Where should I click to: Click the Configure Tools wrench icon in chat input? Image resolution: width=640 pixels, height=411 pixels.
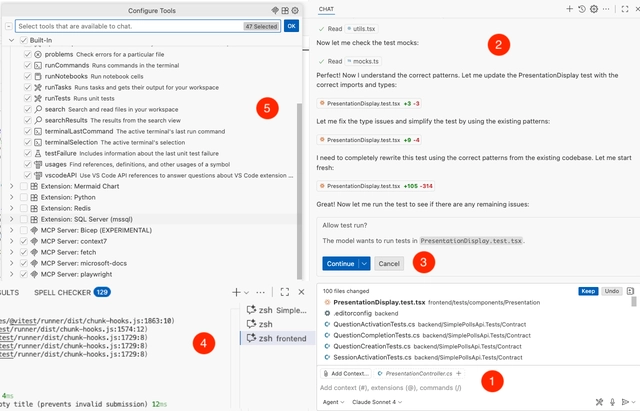click(x=599, y=402)
